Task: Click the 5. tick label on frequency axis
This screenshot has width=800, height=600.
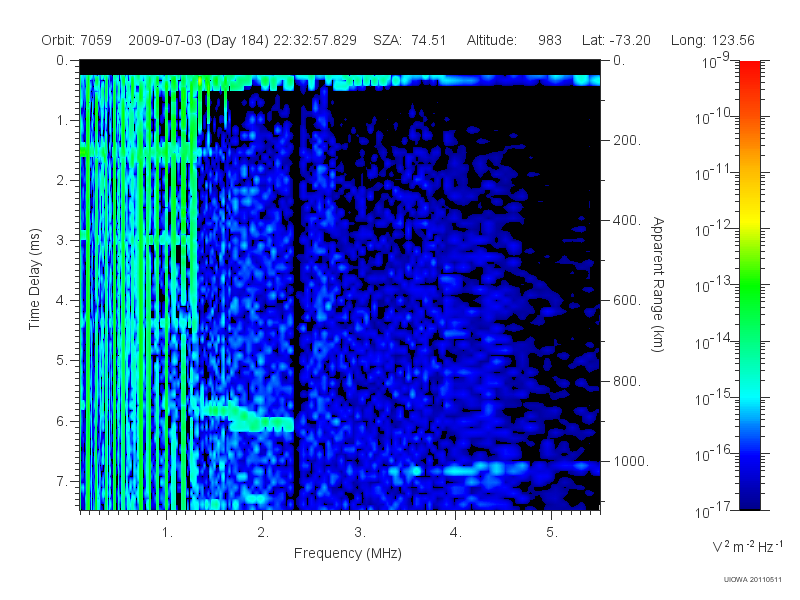Action: [552, 533]
